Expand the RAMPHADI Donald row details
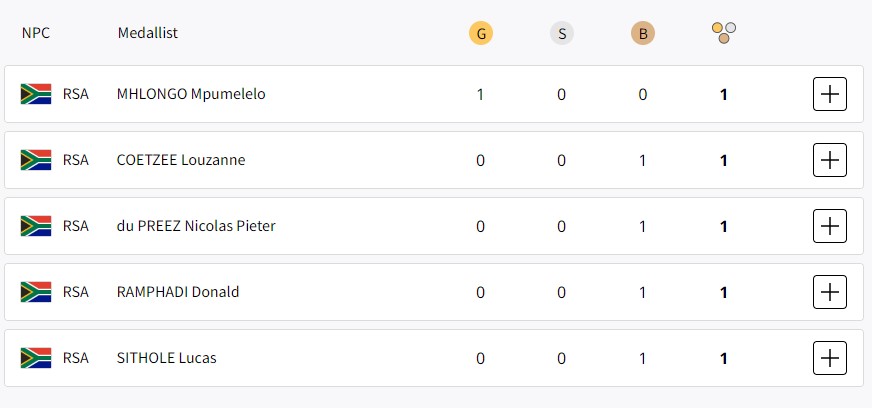 click(x=830, y=292)
